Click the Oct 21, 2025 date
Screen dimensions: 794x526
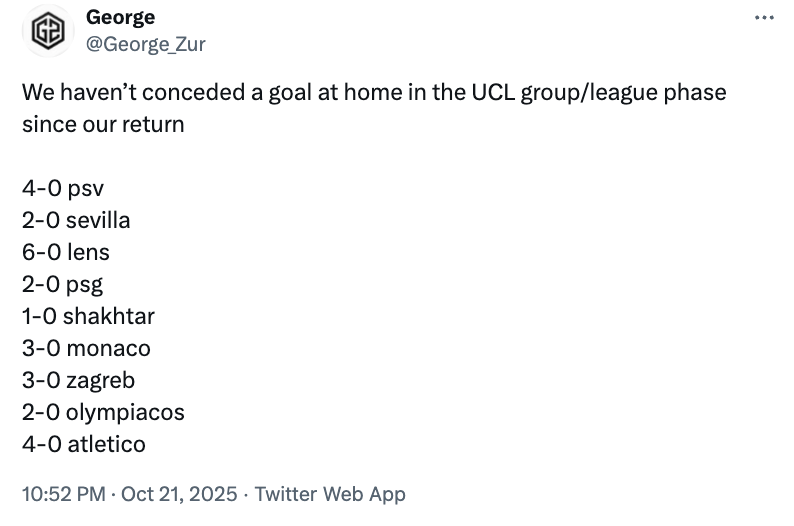(180, 494)
